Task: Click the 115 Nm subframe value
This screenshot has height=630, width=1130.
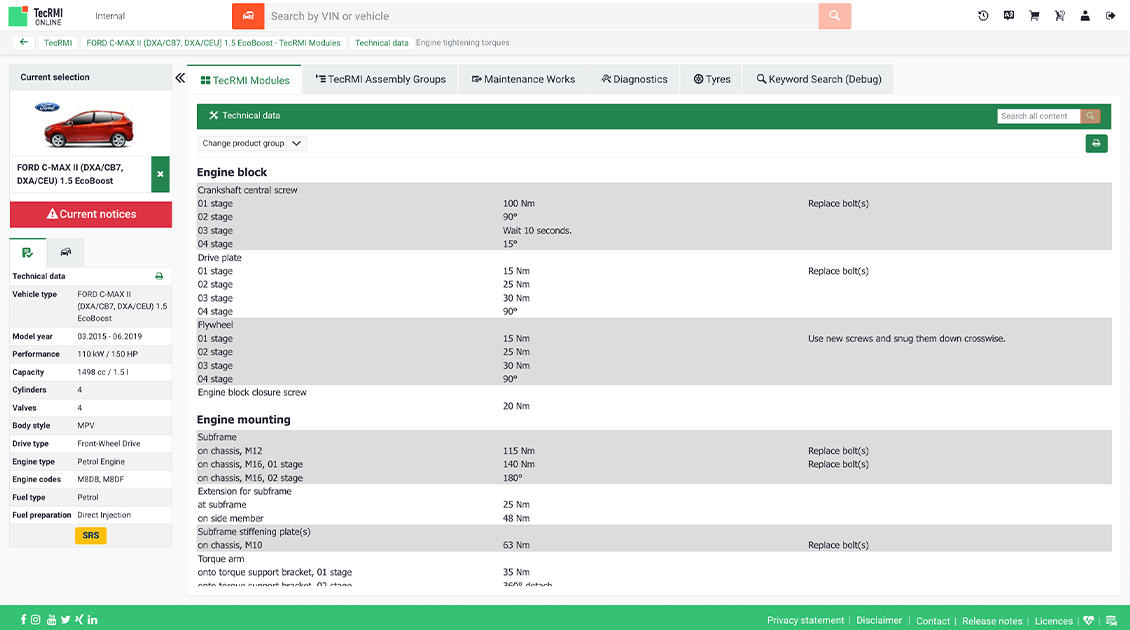Action: [x=519, y=451]
